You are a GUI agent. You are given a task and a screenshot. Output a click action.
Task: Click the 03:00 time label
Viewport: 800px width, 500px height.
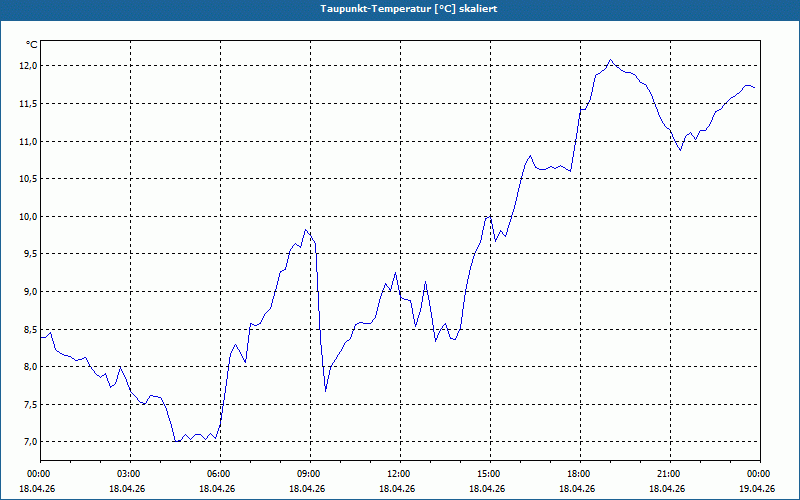coord(131,474)
